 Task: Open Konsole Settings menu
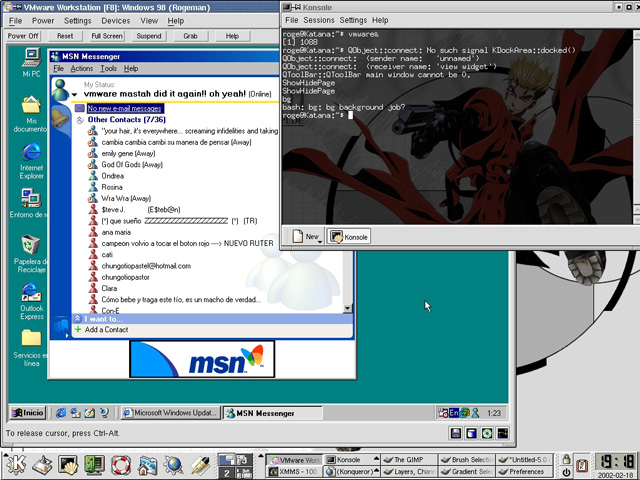pos(353,20)
